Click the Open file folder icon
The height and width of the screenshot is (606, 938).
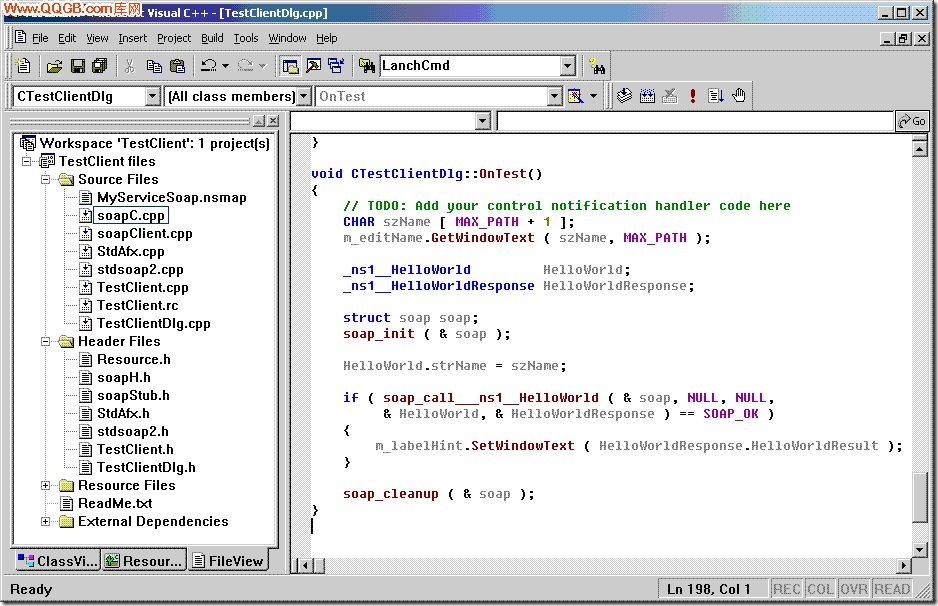coord(54,66)
